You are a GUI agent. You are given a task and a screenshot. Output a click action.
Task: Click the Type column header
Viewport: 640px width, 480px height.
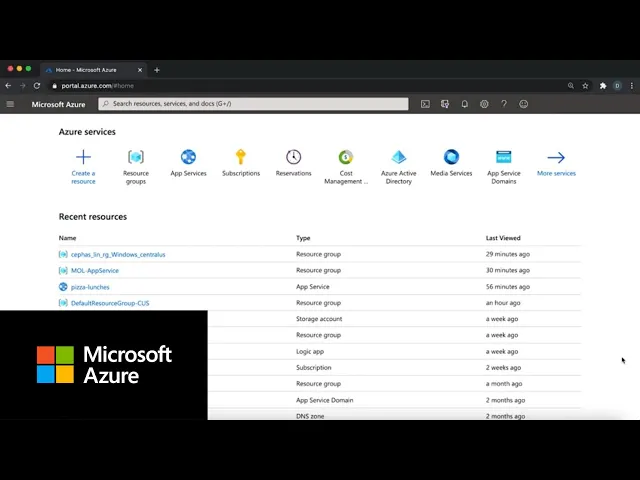point(303,238)
